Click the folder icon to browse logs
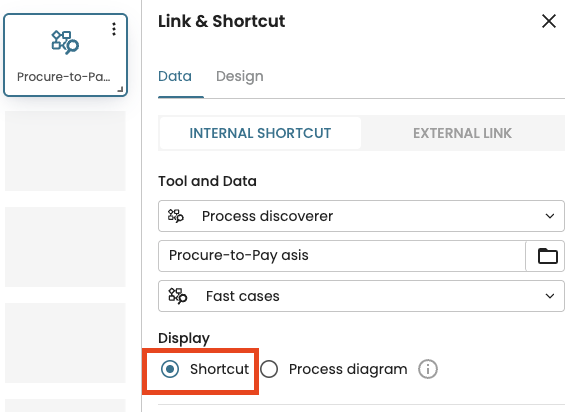 point(547,256)
